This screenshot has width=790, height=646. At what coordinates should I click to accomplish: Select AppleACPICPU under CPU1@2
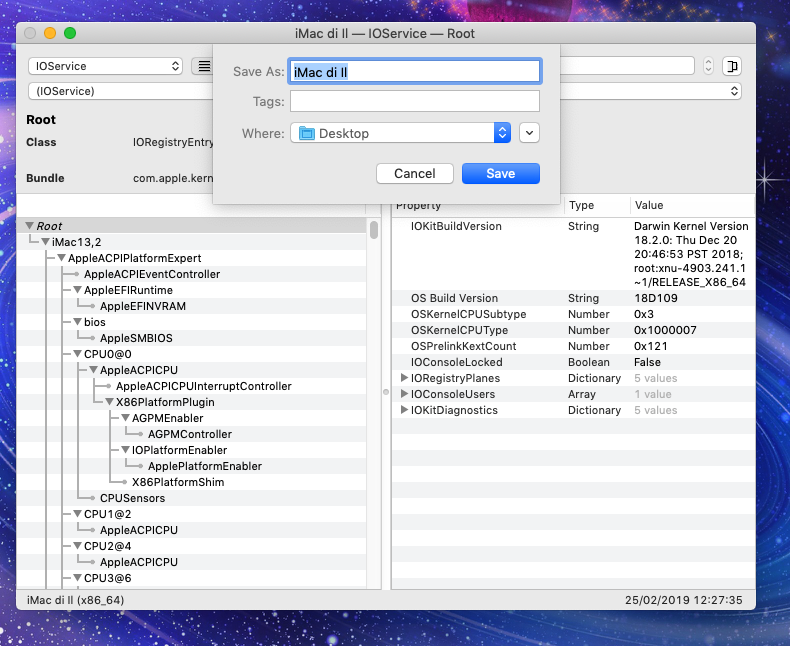(139, 530)
